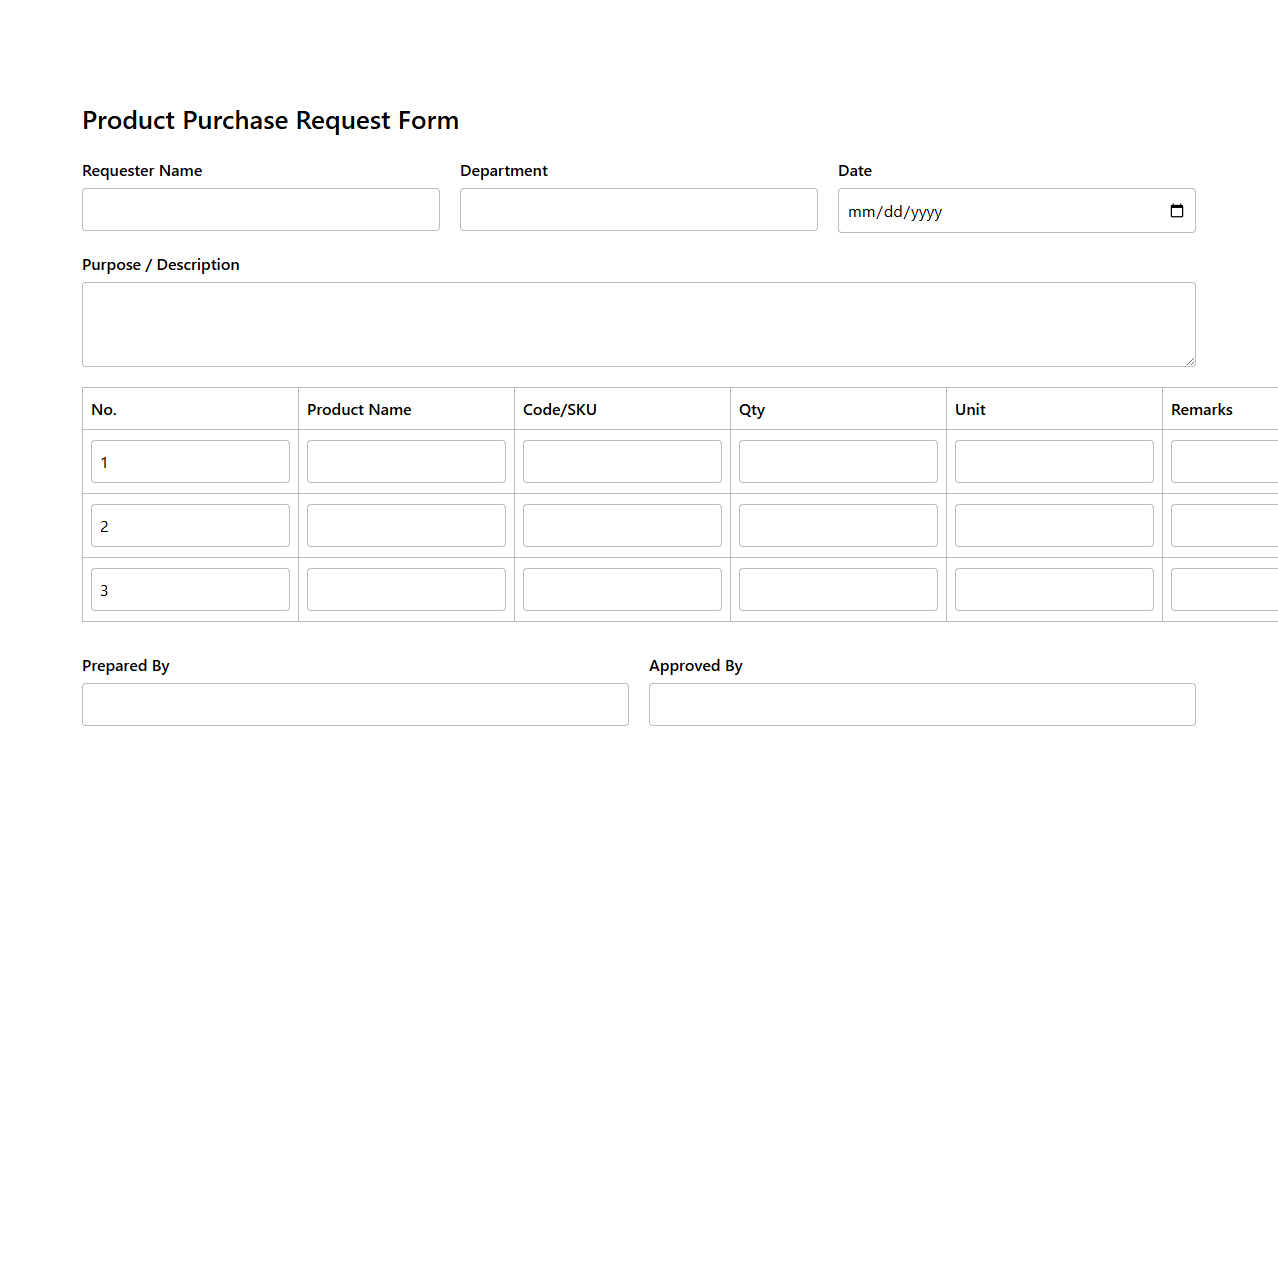Click the Prepared By input field
The width and height of the screenshot is (1278, 1285).
[x=355, y=704]
